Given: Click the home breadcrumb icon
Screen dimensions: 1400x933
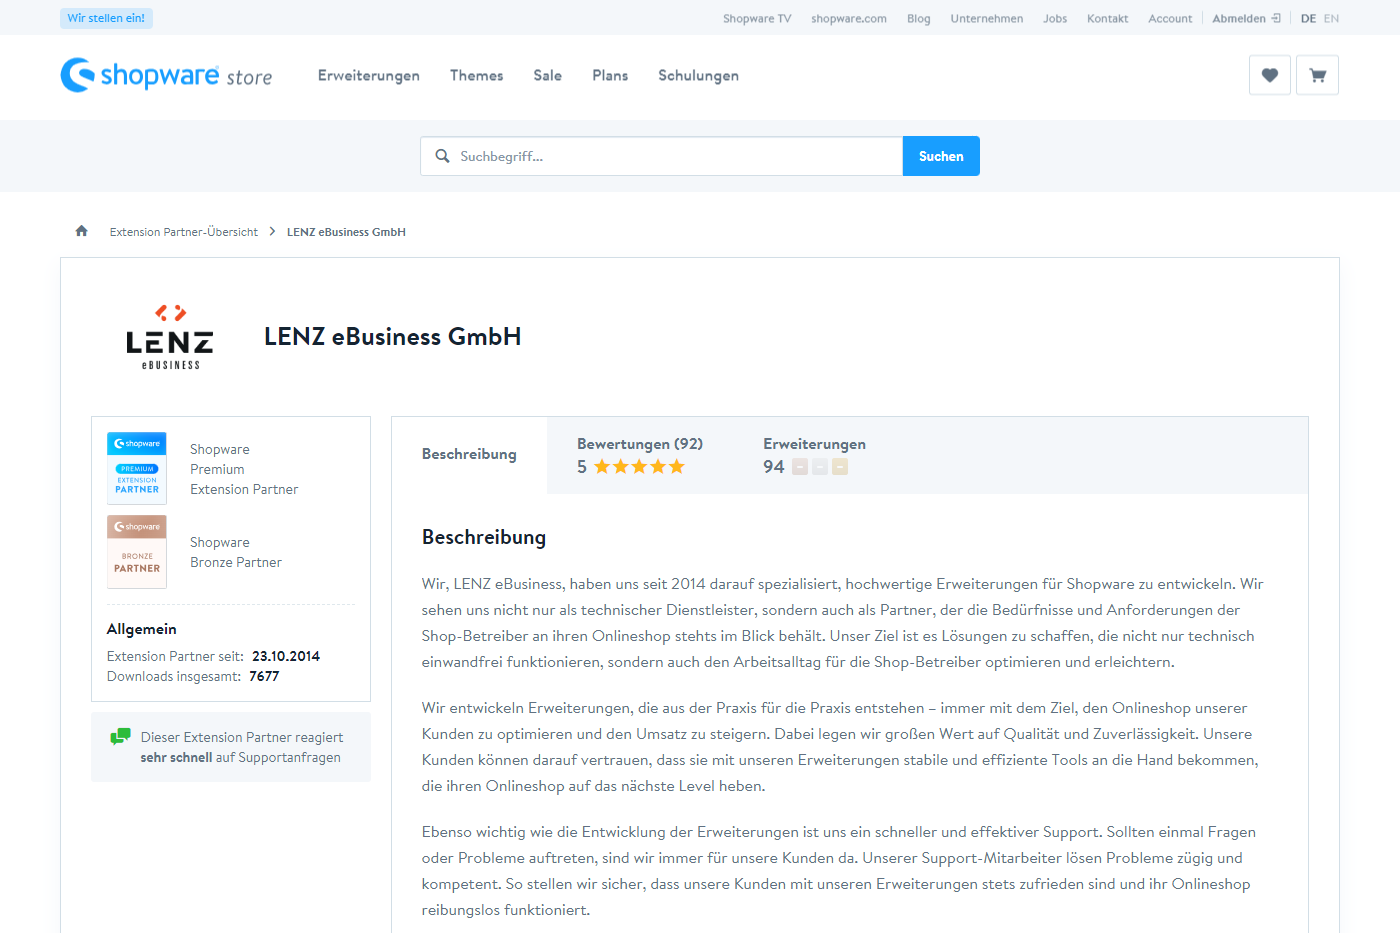Looking at the screenshot, I should [x=82, y=231].
